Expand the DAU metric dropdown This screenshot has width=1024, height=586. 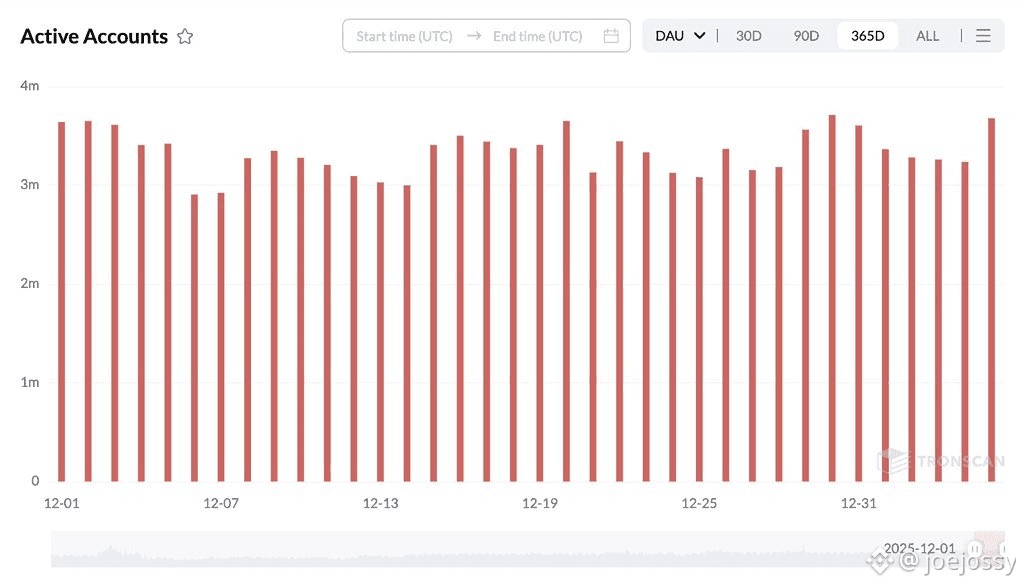(x=680, y=36)
